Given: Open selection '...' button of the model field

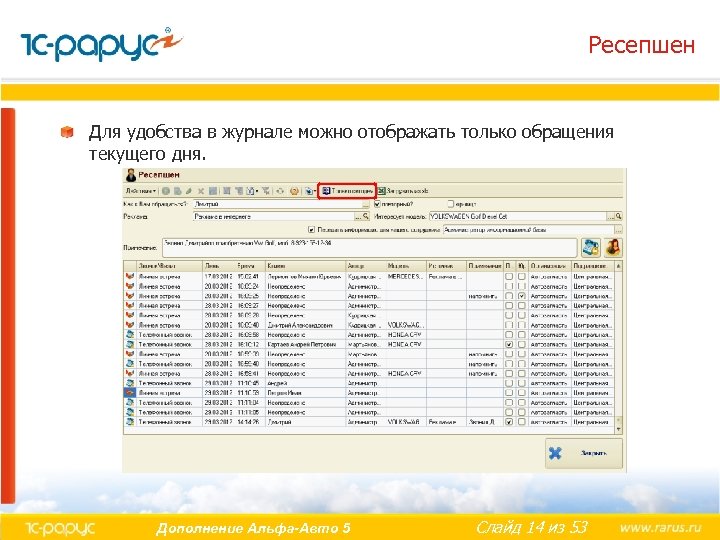Looking at the screenshot, I should (611, 216).
